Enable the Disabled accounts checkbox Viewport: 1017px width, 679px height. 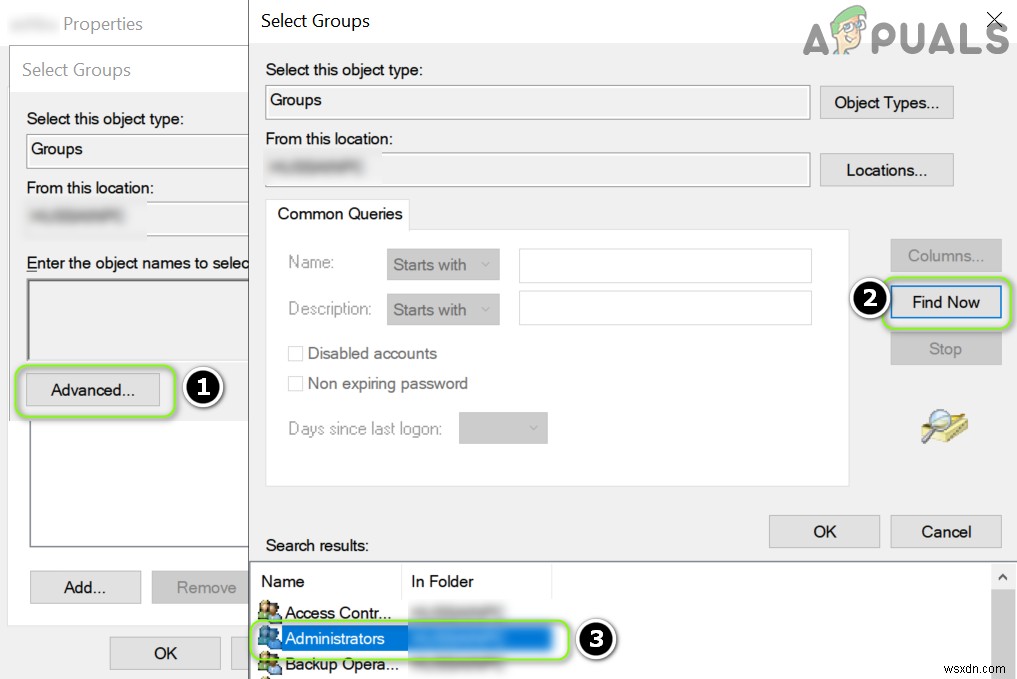[296, 353]
